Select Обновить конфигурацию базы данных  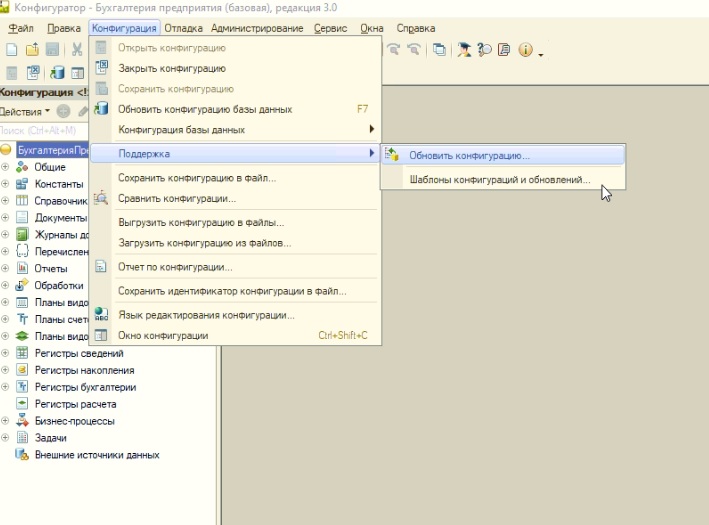pos(235,109)
